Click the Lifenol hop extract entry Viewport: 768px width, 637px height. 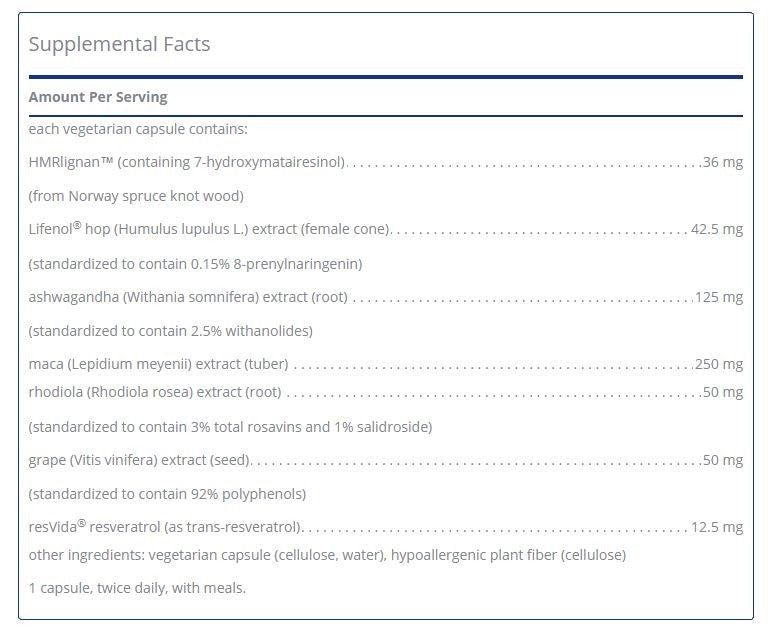tap(209, 229)
